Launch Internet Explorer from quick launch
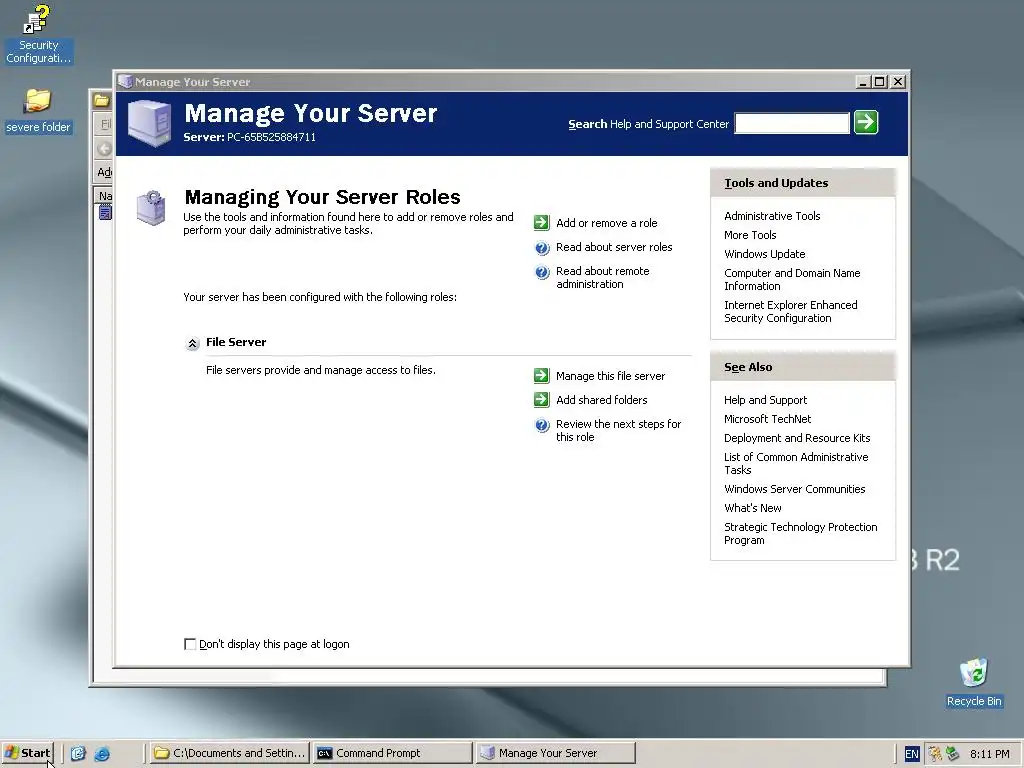1024x768 pixels. click(102, 754)
